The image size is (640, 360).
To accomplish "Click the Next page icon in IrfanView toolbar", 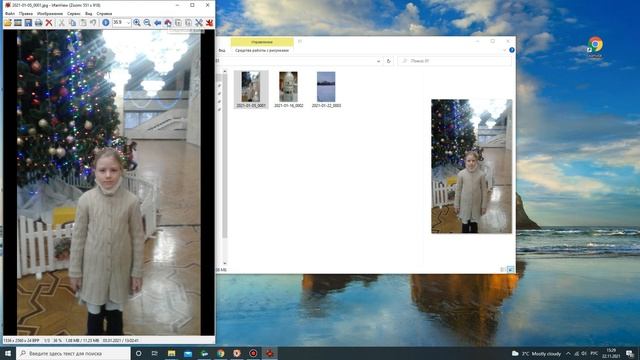I will (188, 22).
